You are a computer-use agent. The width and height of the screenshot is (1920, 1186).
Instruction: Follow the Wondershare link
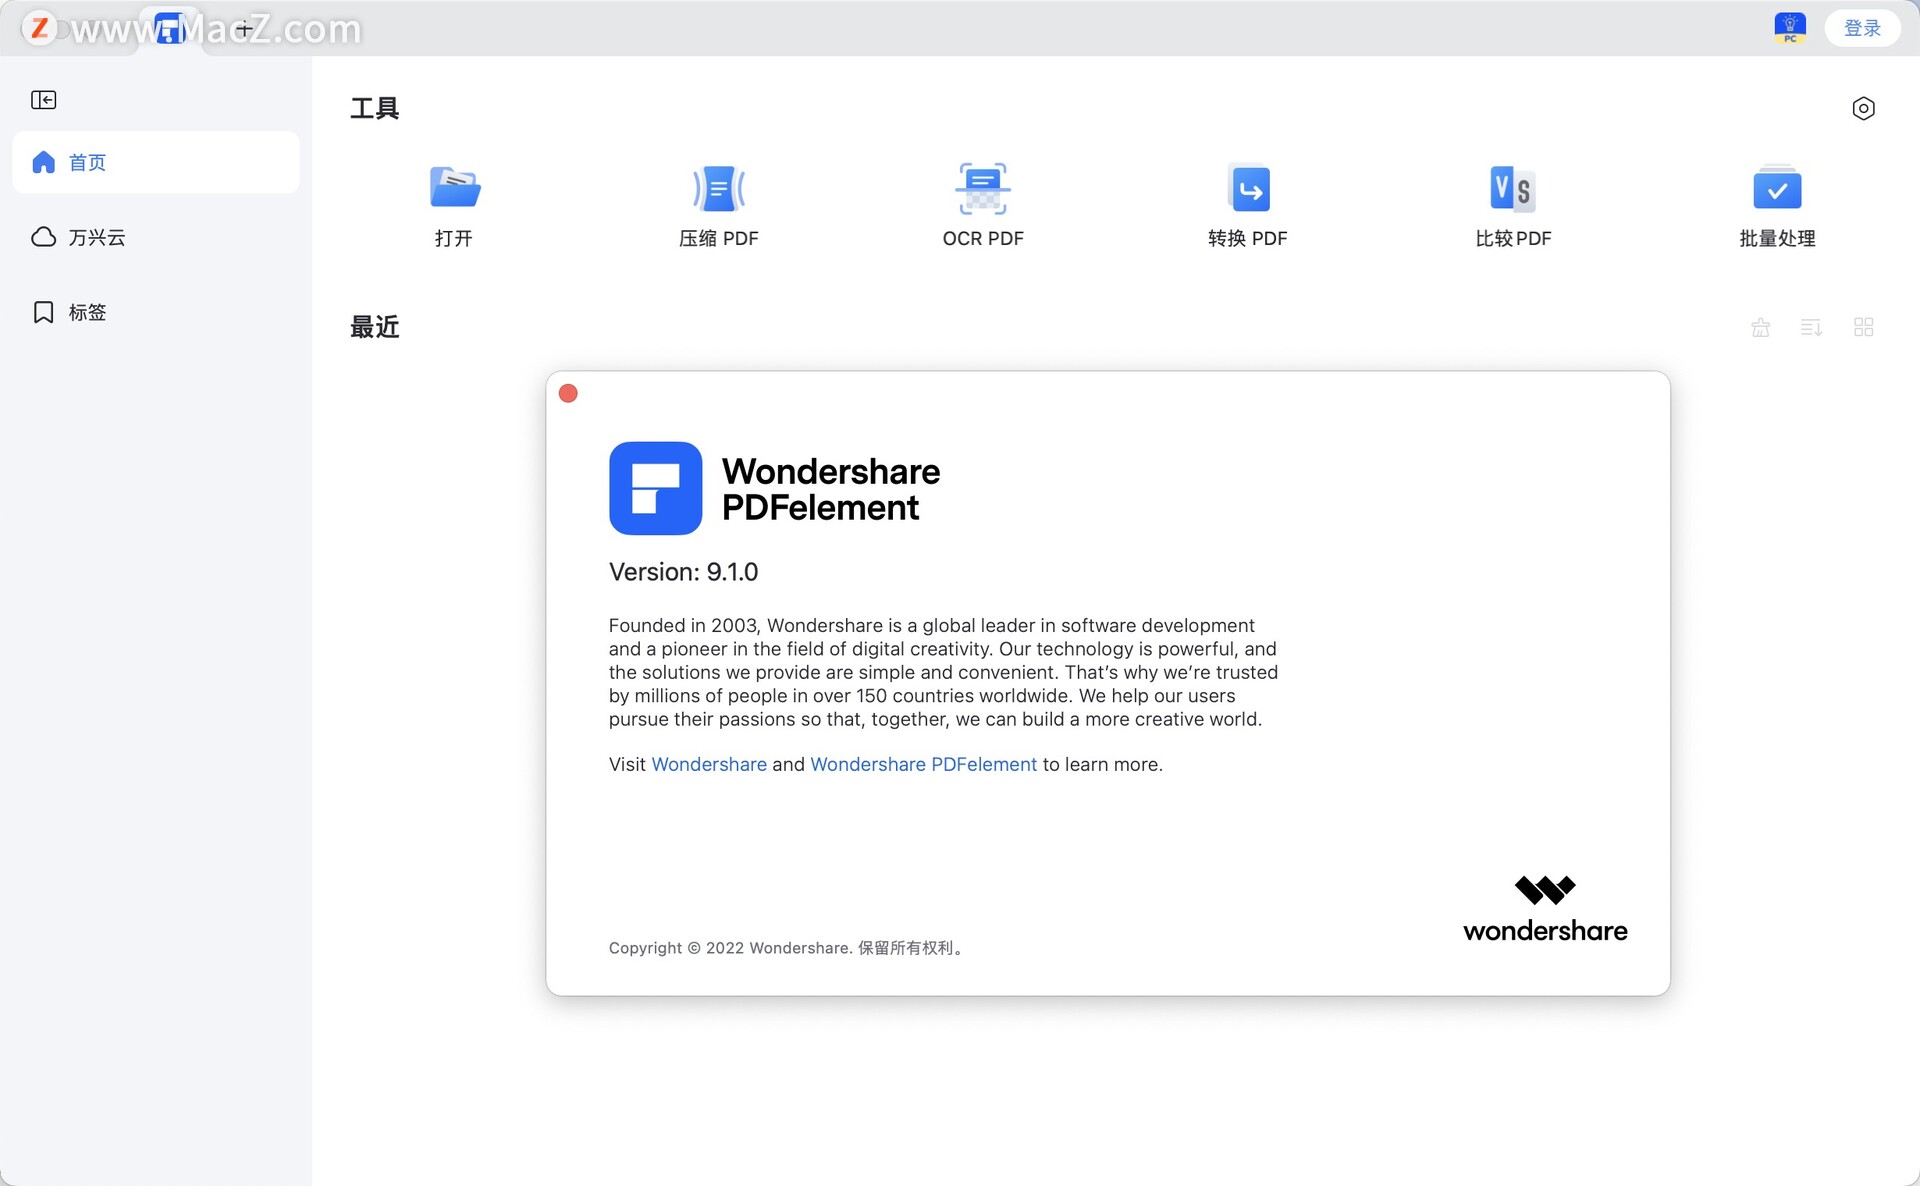708,764
